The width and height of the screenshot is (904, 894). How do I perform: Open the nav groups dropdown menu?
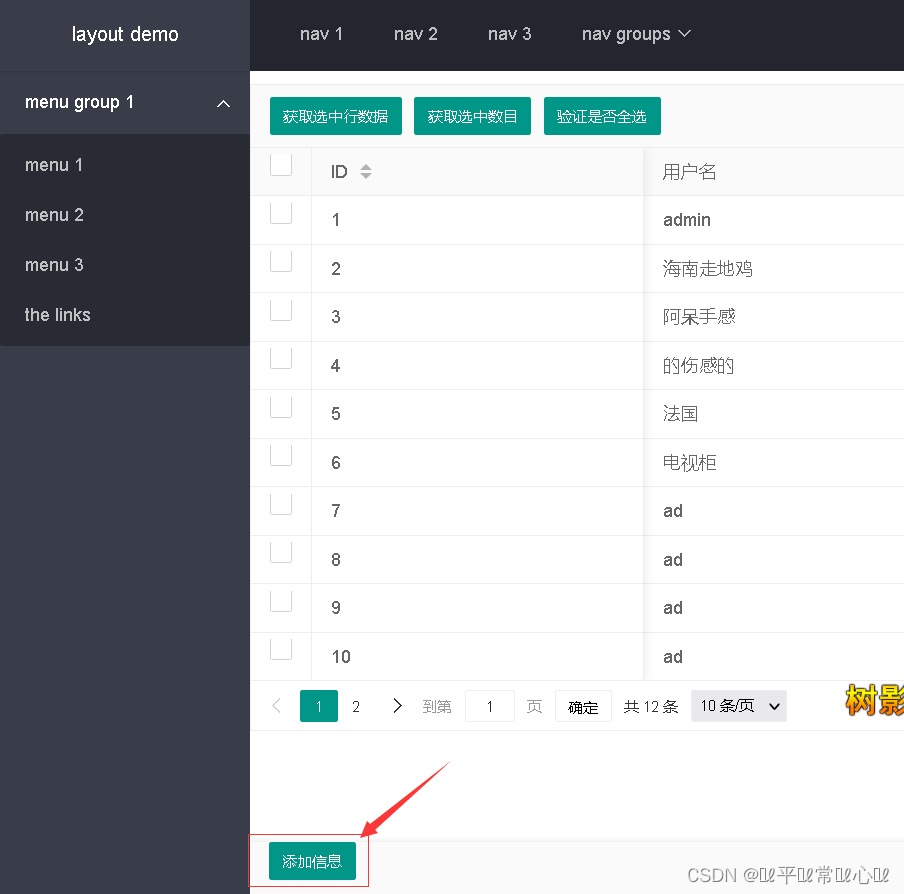pos(637,33)
